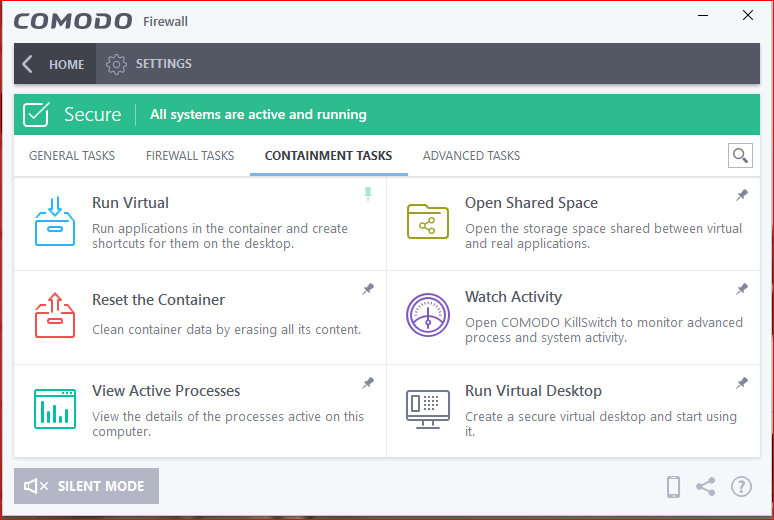
Task: Click the Run Virtual Desktop monitor icon
Action: coord(427,409)
